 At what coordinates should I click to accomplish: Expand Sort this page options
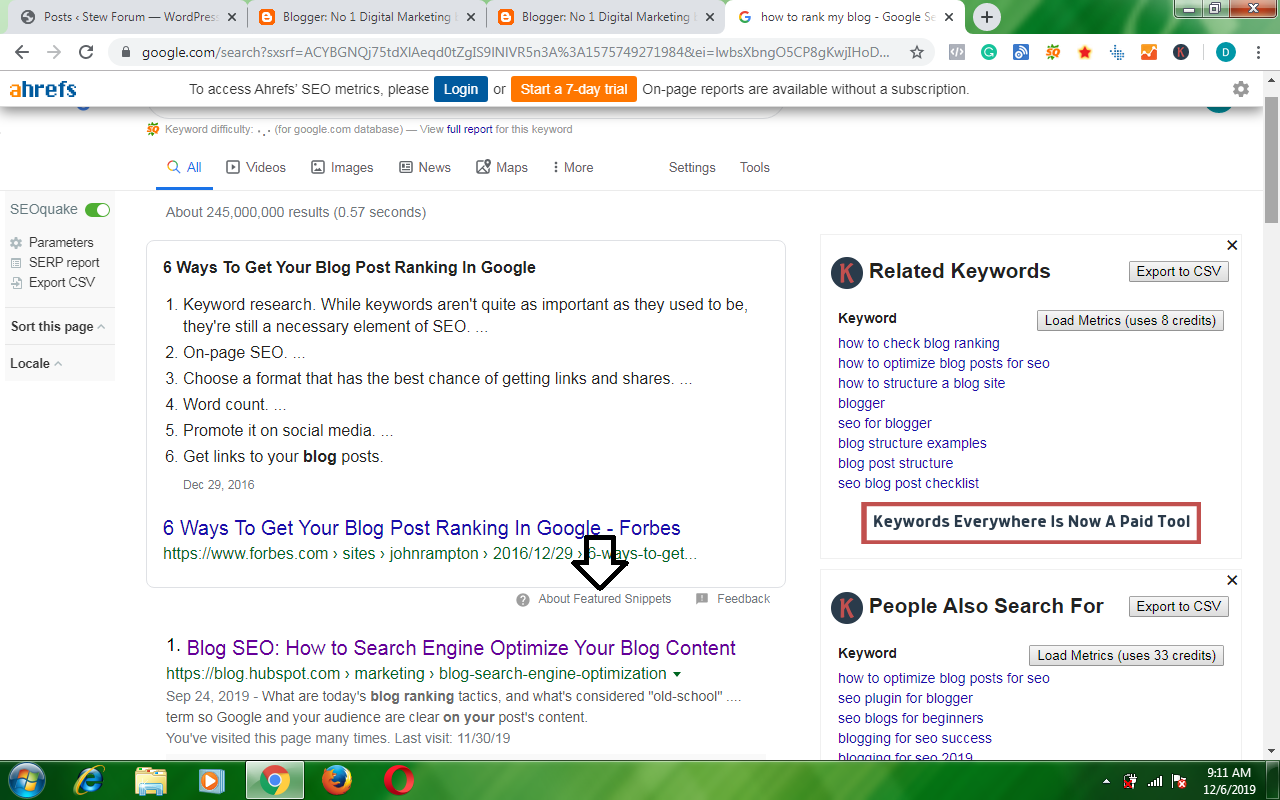pyautogui.click(x=58, y=326)
